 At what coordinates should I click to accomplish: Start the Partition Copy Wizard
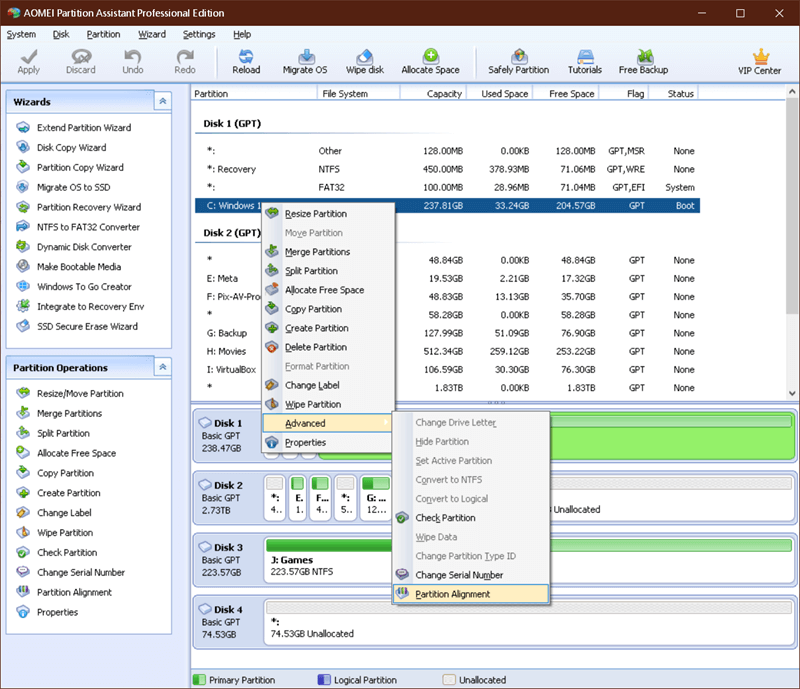[x=80, y=167]
